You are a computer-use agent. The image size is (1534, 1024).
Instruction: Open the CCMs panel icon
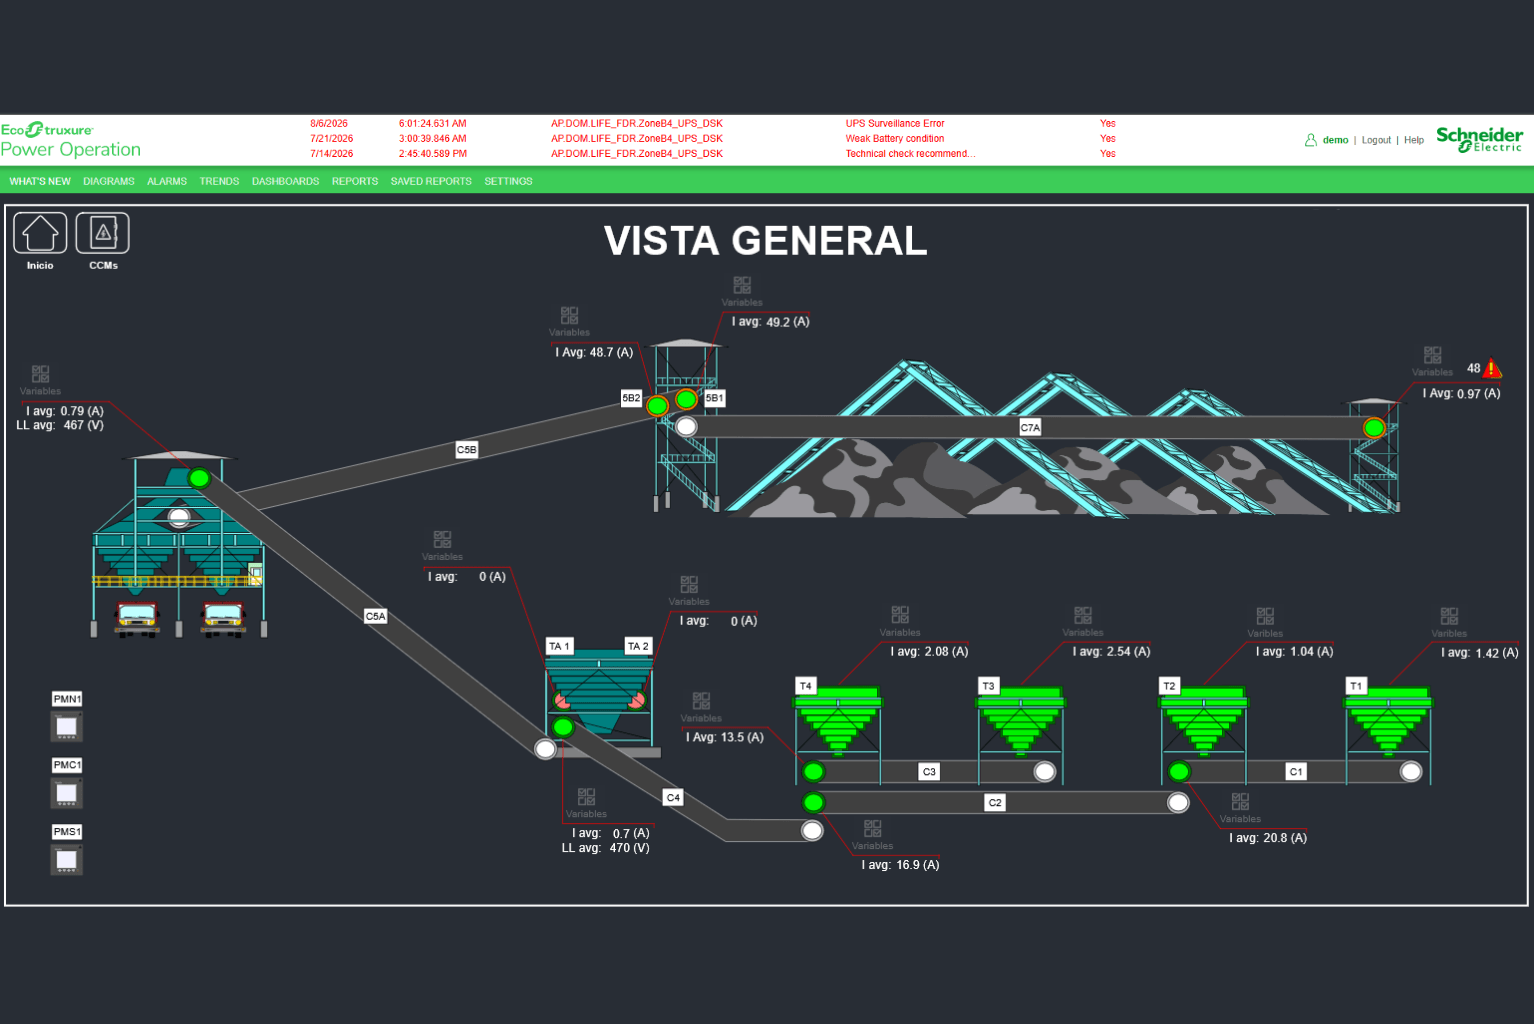[x=103, y=233]
